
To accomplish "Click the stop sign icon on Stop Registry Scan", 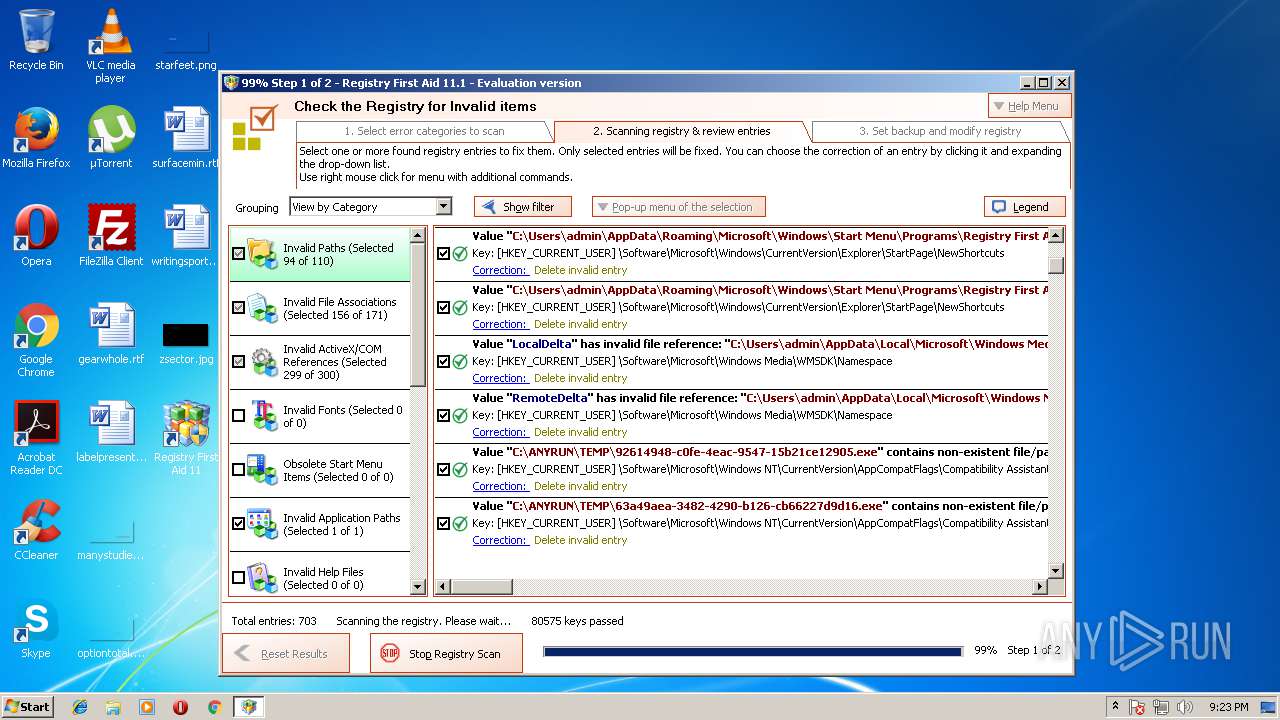I will coord(389,654).
